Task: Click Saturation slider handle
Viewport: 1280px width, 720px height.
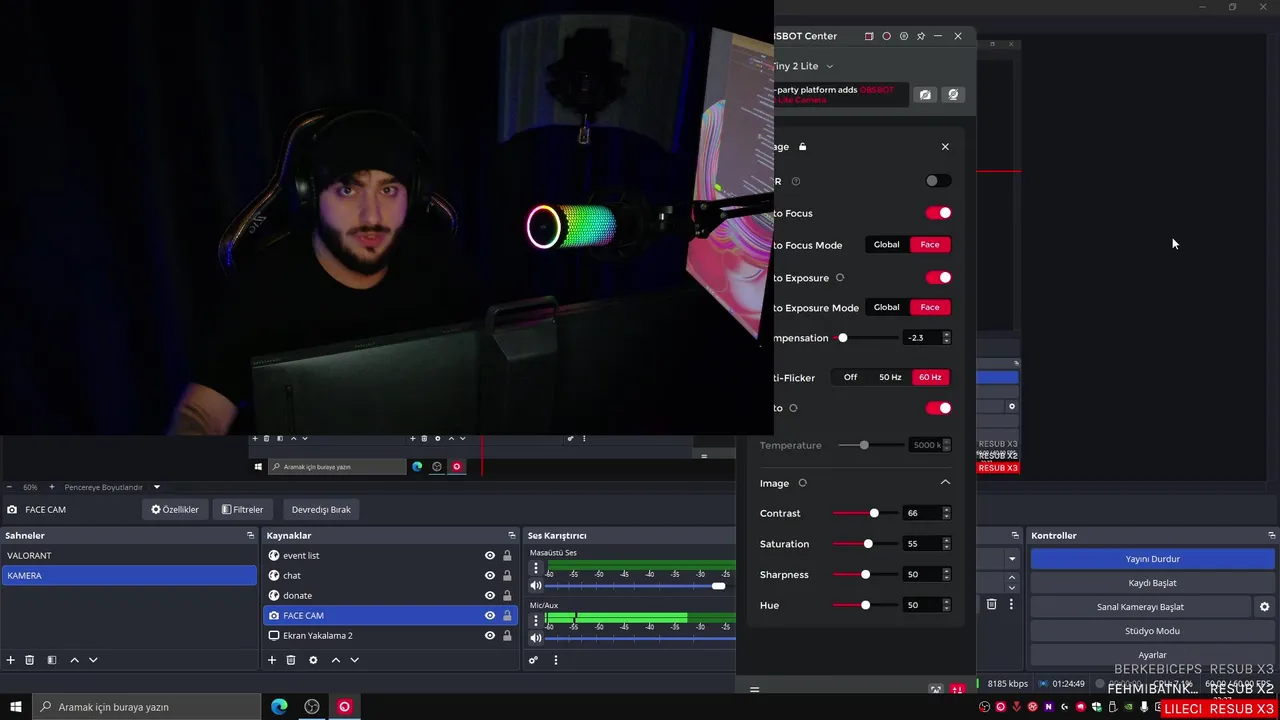Action: [x=868, y=544]
